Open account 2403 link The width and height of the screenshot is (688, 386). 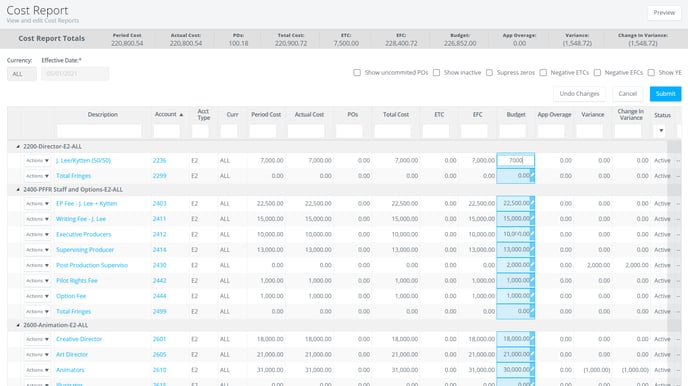(x=159, y=204)
